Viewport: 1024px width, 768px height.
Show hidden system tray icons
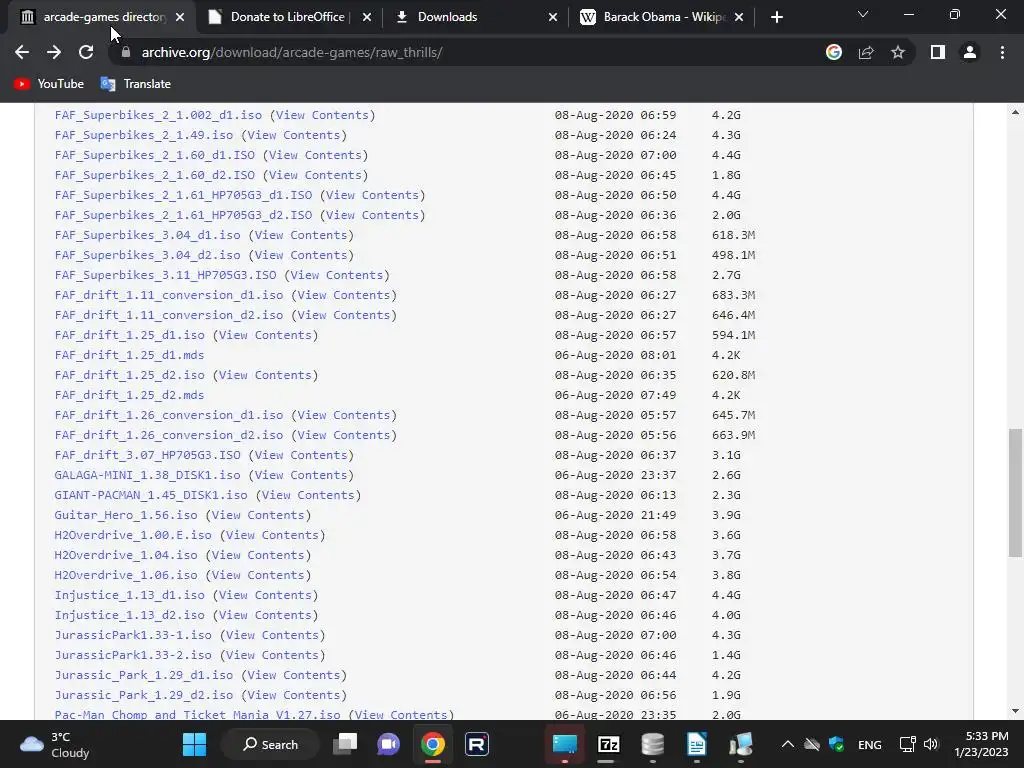[788, 744]
